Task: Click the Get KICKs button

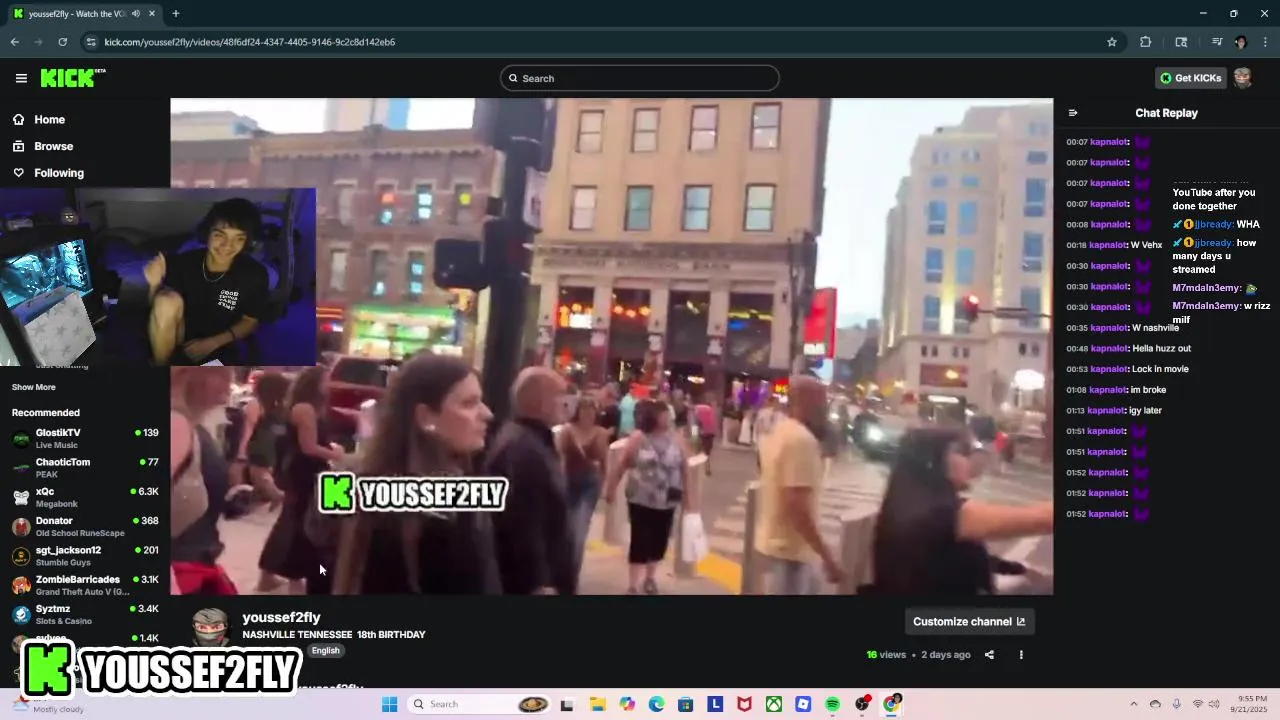Action: [1191, 78]
